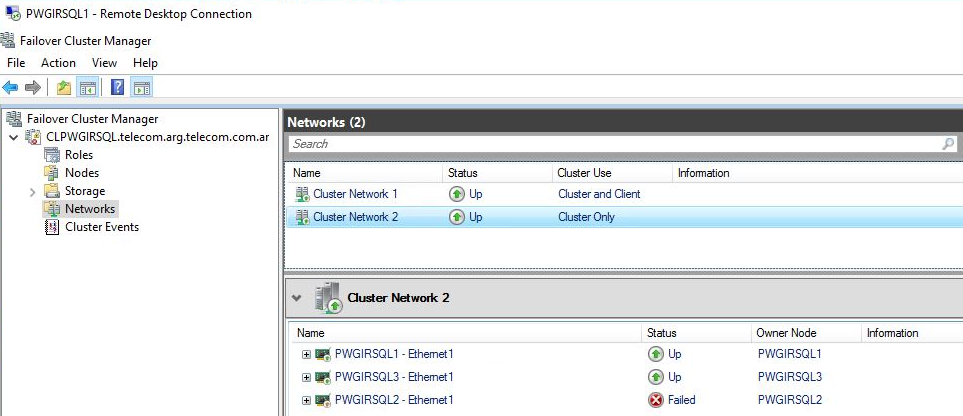Open the View menu
The width and height of the screenshot is (963, 416).
104,63
